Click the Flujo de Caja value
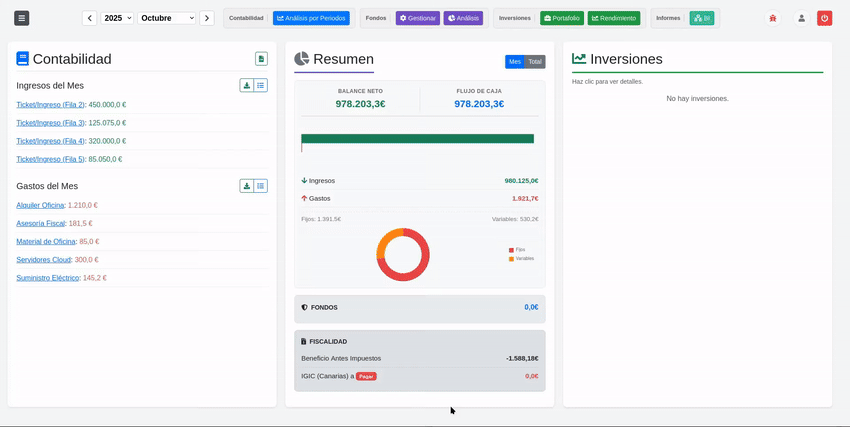This screenshot has height=427, width=850. [479, 104]
